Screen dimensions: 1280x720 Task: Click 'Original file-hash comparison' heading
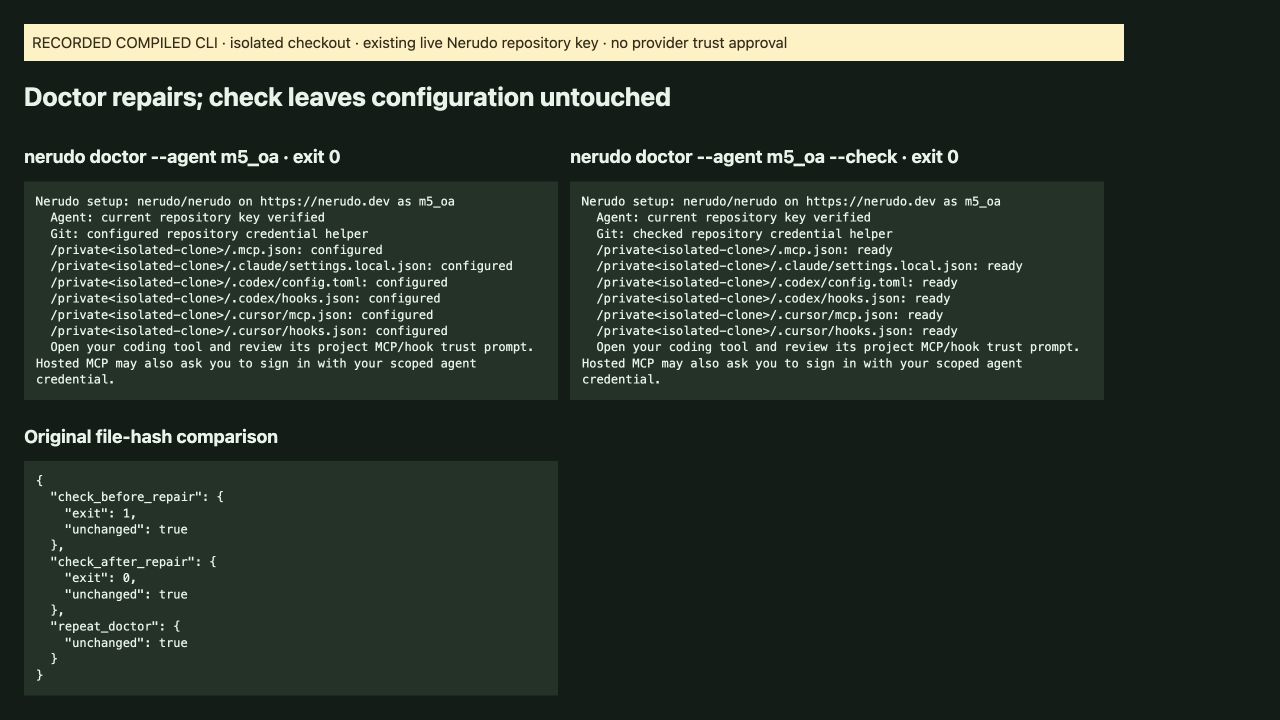pyautogui.click(x=151, y=437)
